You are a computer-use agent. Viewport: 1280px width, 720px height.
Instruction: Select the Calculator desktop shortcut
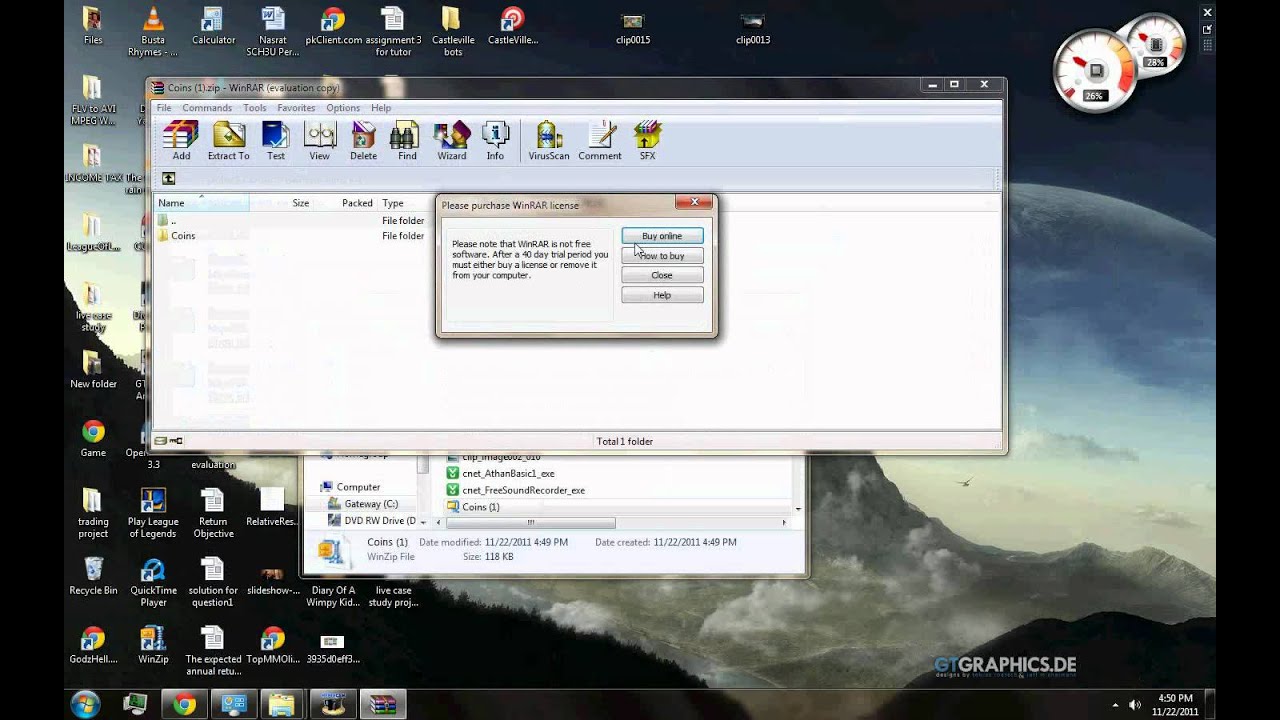213,27
